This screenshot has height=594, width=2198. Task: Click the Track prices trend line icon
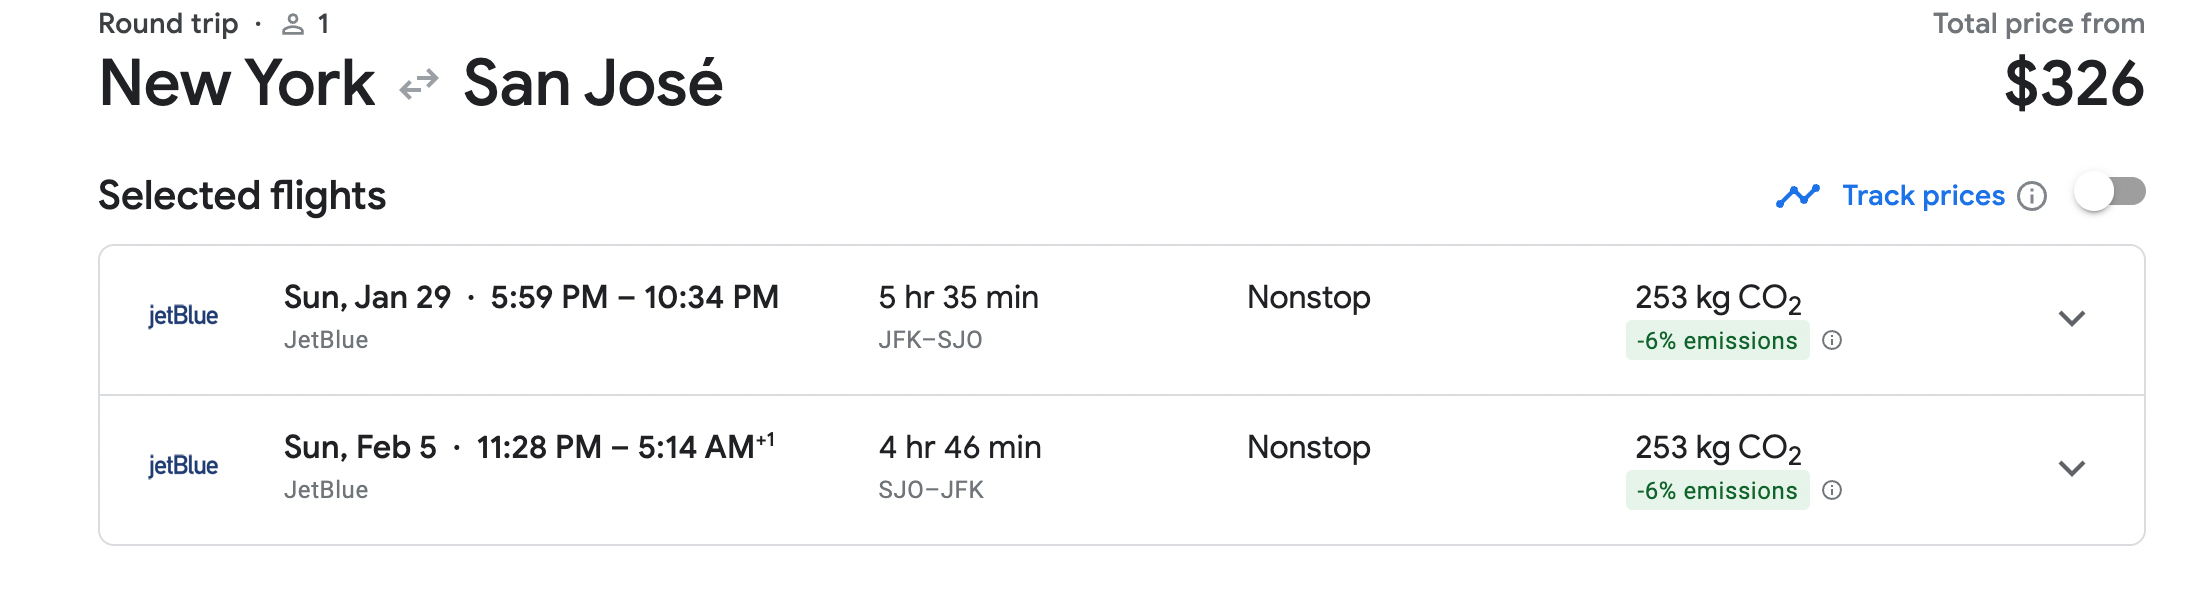[x=1797, y=196]
